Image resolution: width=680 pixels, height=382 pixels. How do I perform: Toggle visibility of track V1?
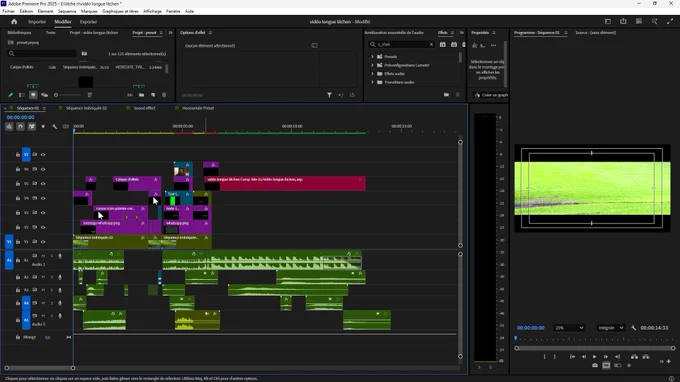click(x=43, y=242)
